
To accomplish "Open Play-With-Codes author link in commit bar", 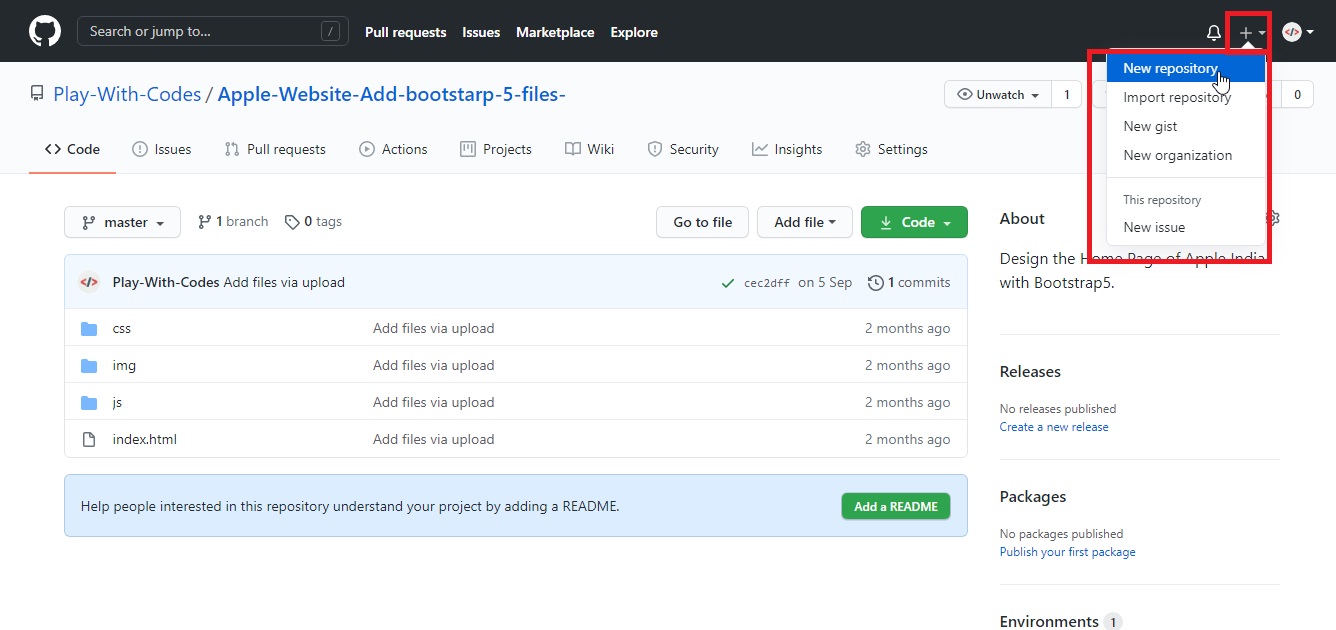I will tap(166, 282).
